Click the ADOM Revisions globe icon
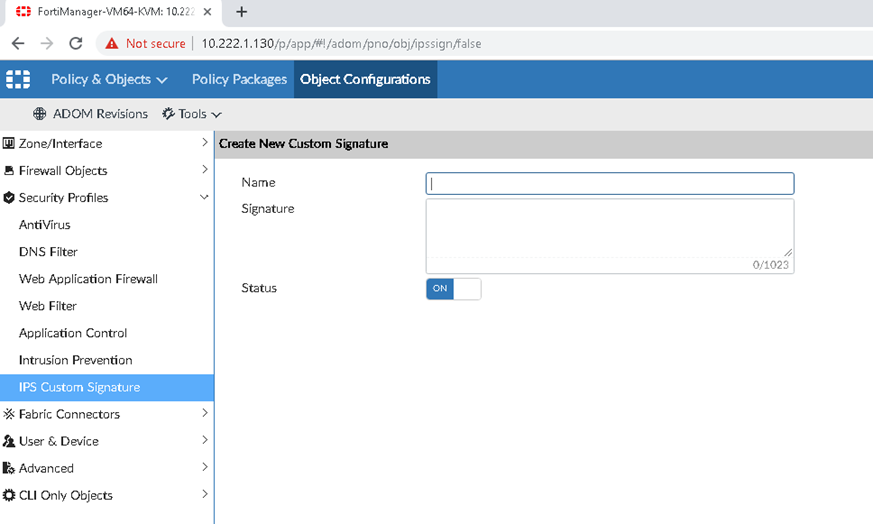 [40, 114]
